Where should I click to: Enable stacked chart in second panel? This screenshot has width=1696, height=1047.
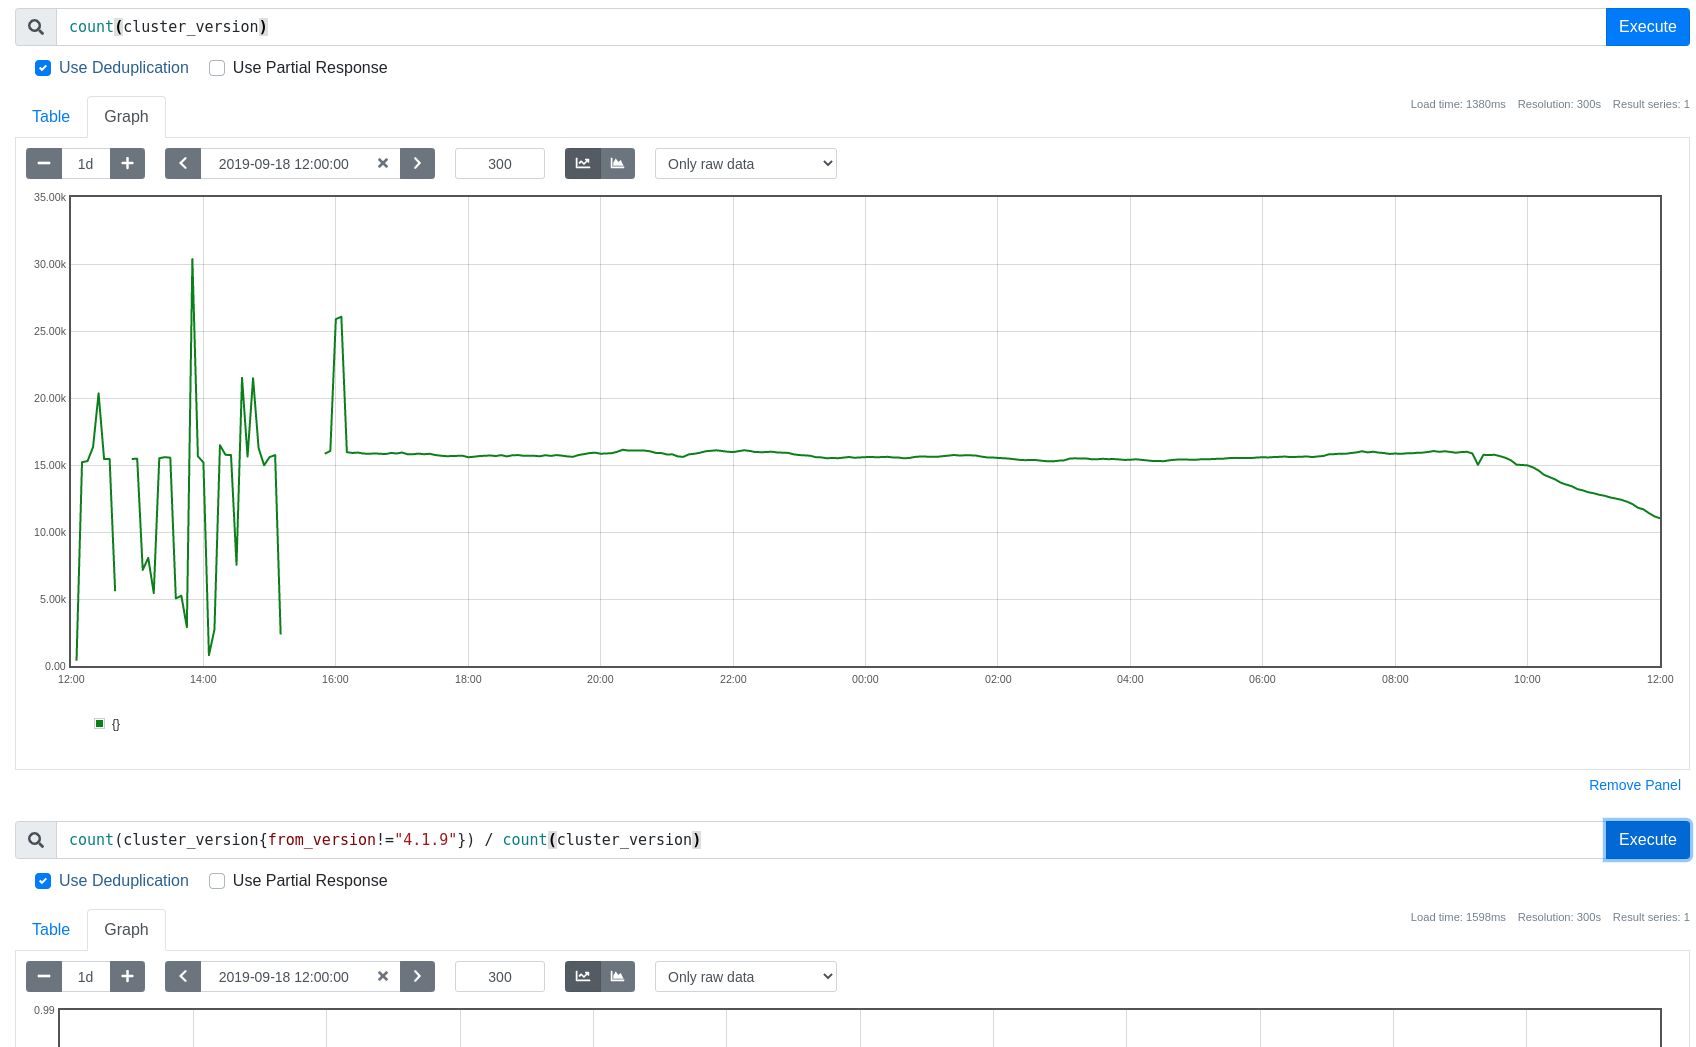click(618, 977)
